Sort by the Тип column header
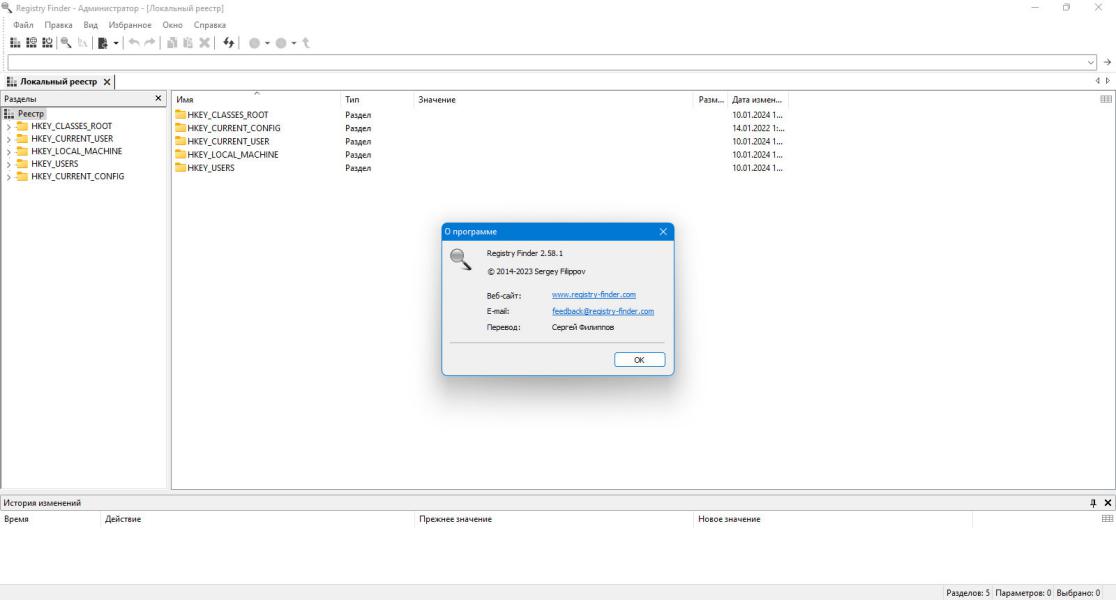This screenshot has height=600, width=1116. [377, 100]
